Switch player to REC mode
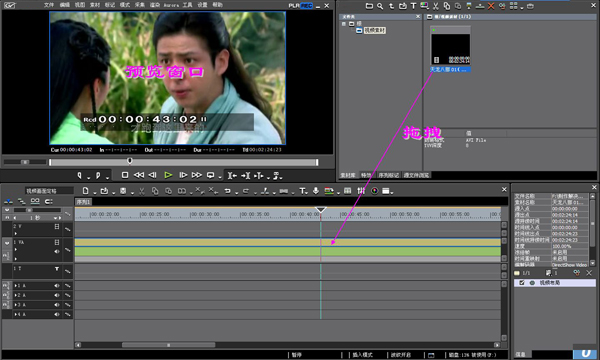Image resolution: width=600 pixels, height=360 pixels. point(307,6)
